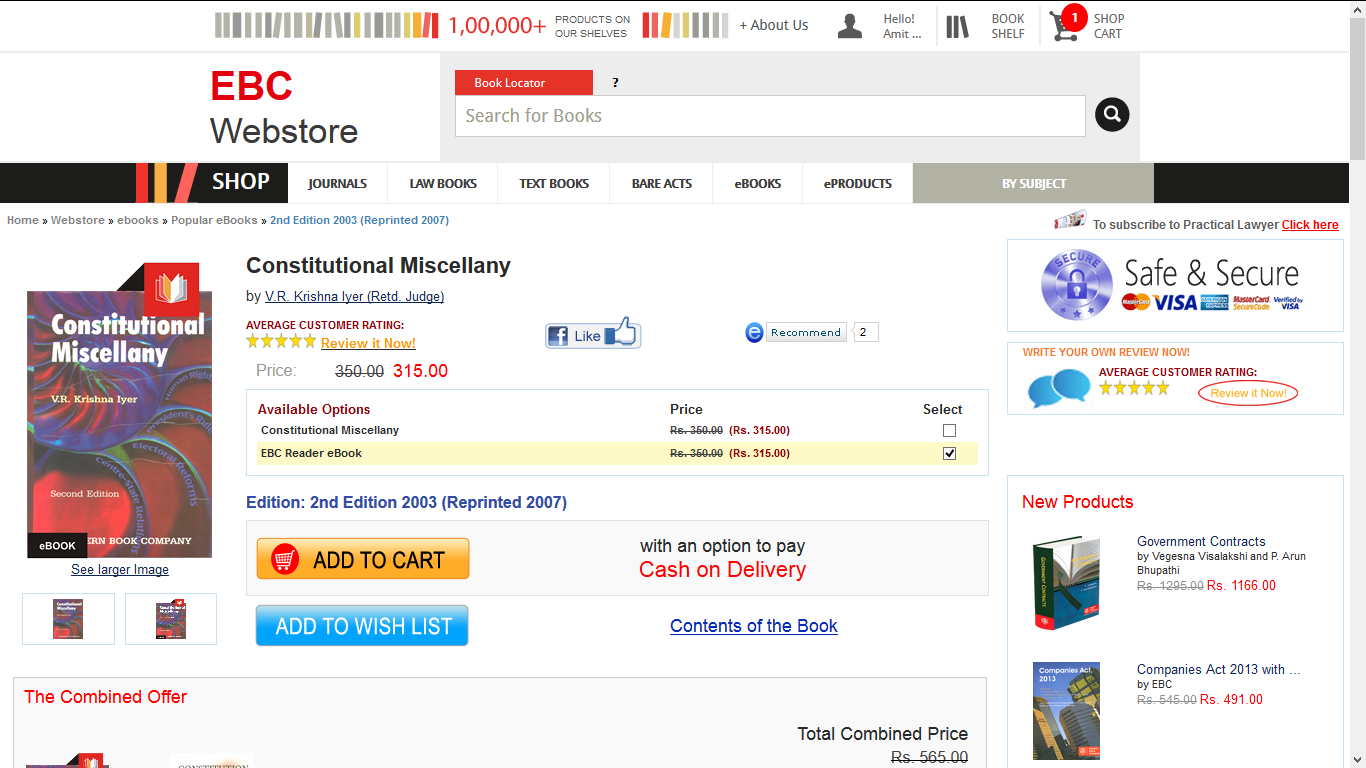Click the Recommend 'e' icon

point(755,332)
